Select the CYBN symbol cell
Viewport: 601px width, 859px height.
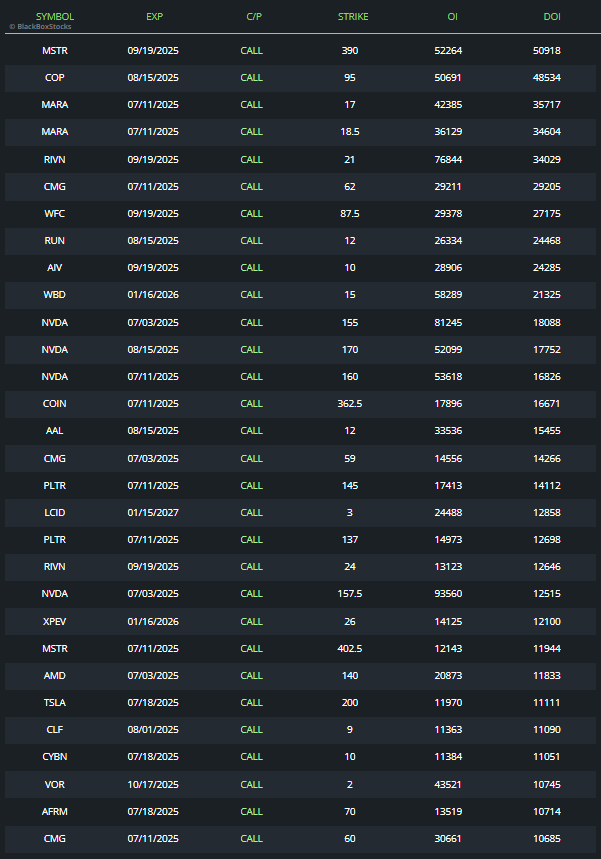[55, 757]
